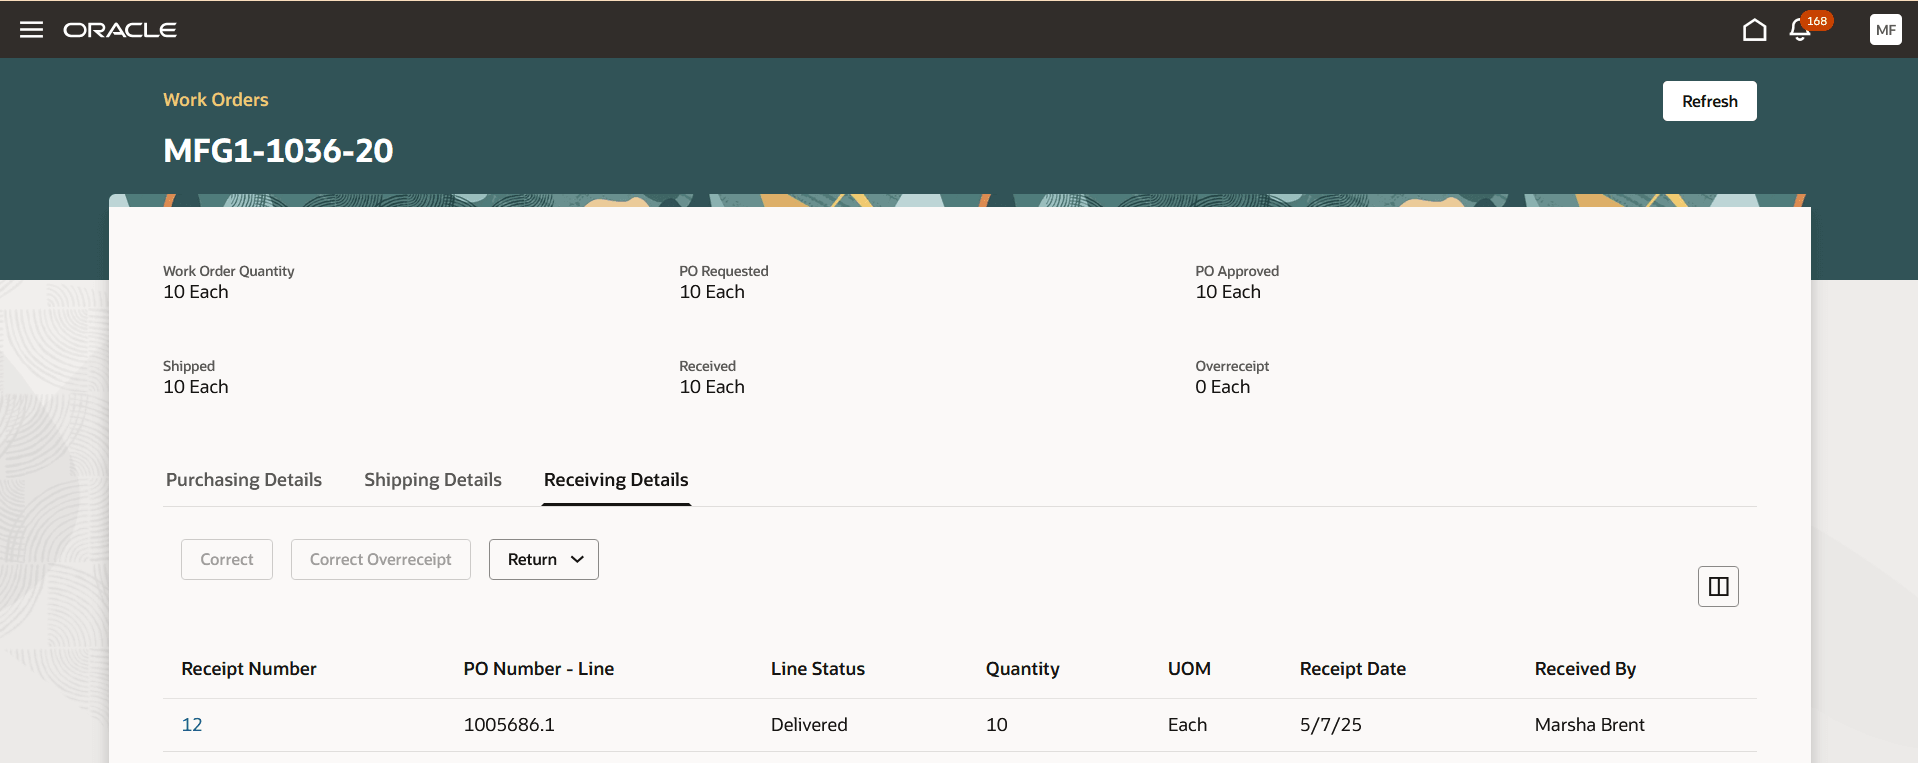1918x763 pixels.
Task: Select the Receiving Details tab
Action: coord(616,480)
